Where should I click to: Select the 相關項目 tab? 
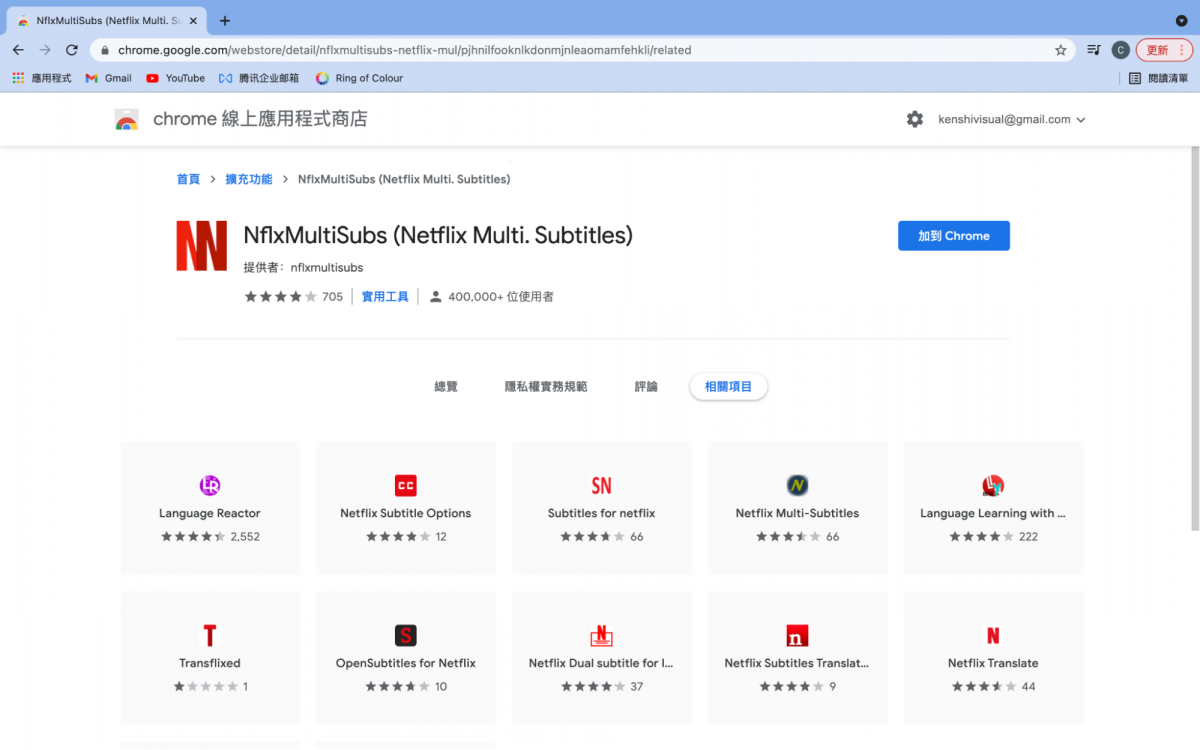(728, 387)
